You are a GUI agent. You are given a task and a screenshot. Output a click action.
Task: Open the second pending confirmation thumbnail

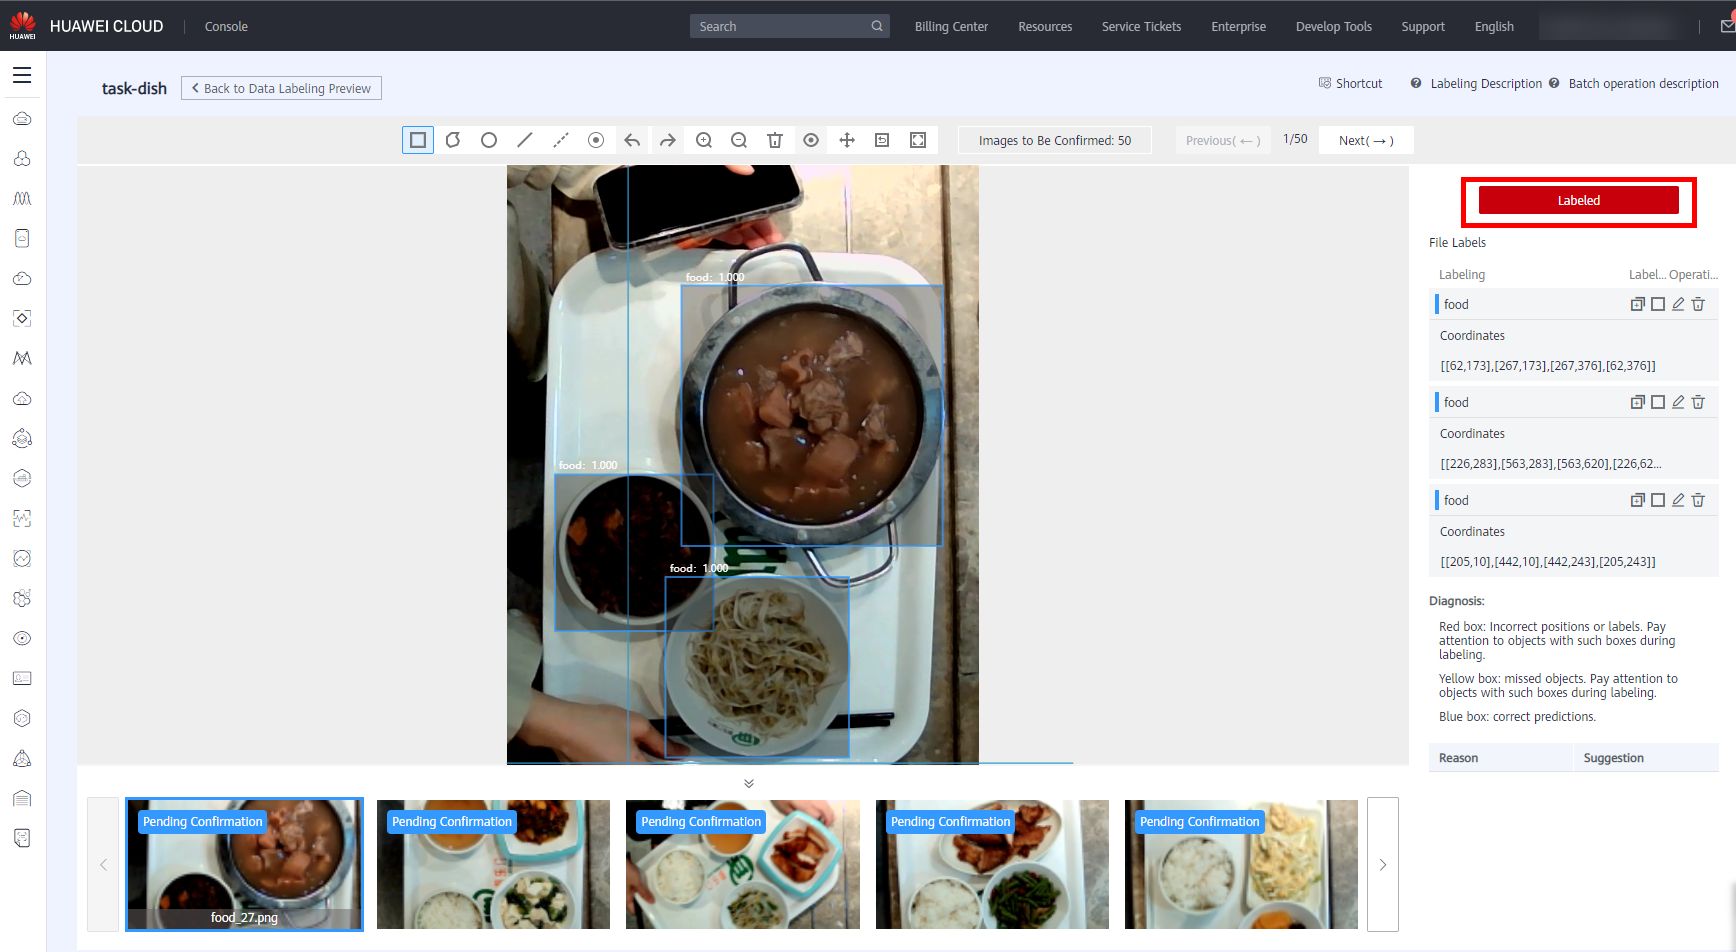(493, 864)
